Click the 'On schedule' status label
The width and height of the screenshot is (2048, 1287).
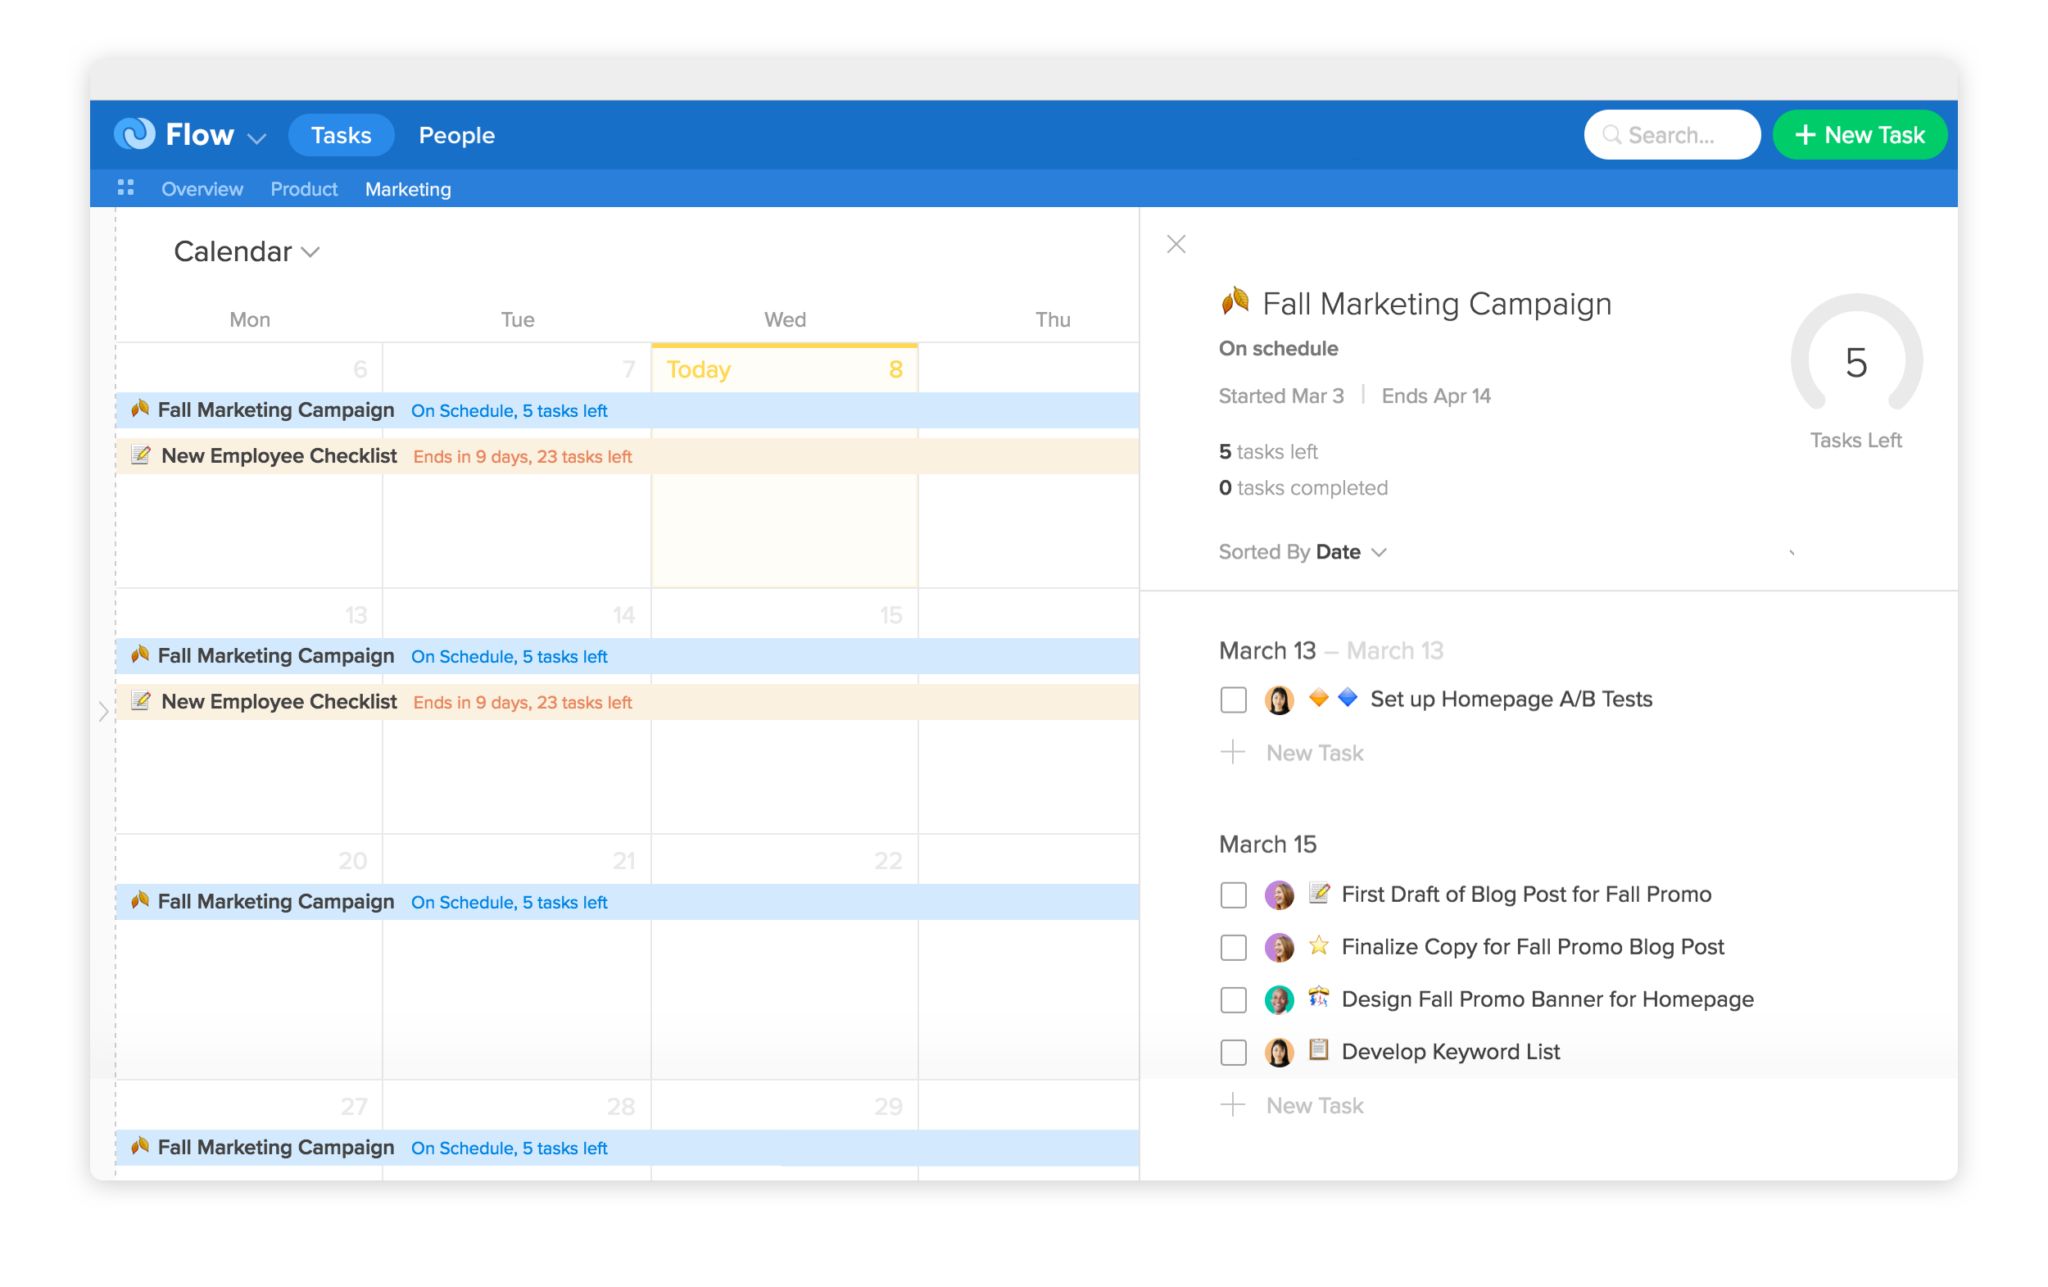tap(1278, 349)
